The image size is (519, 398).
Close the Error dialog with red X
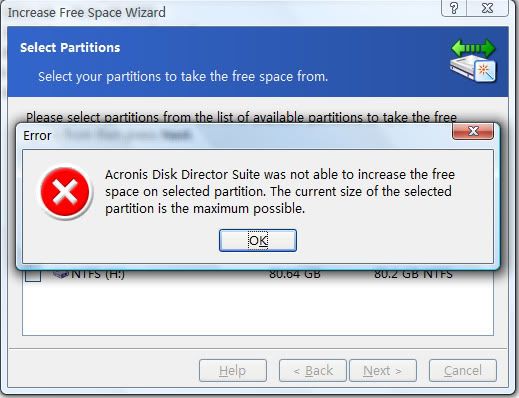coord(473,131)
